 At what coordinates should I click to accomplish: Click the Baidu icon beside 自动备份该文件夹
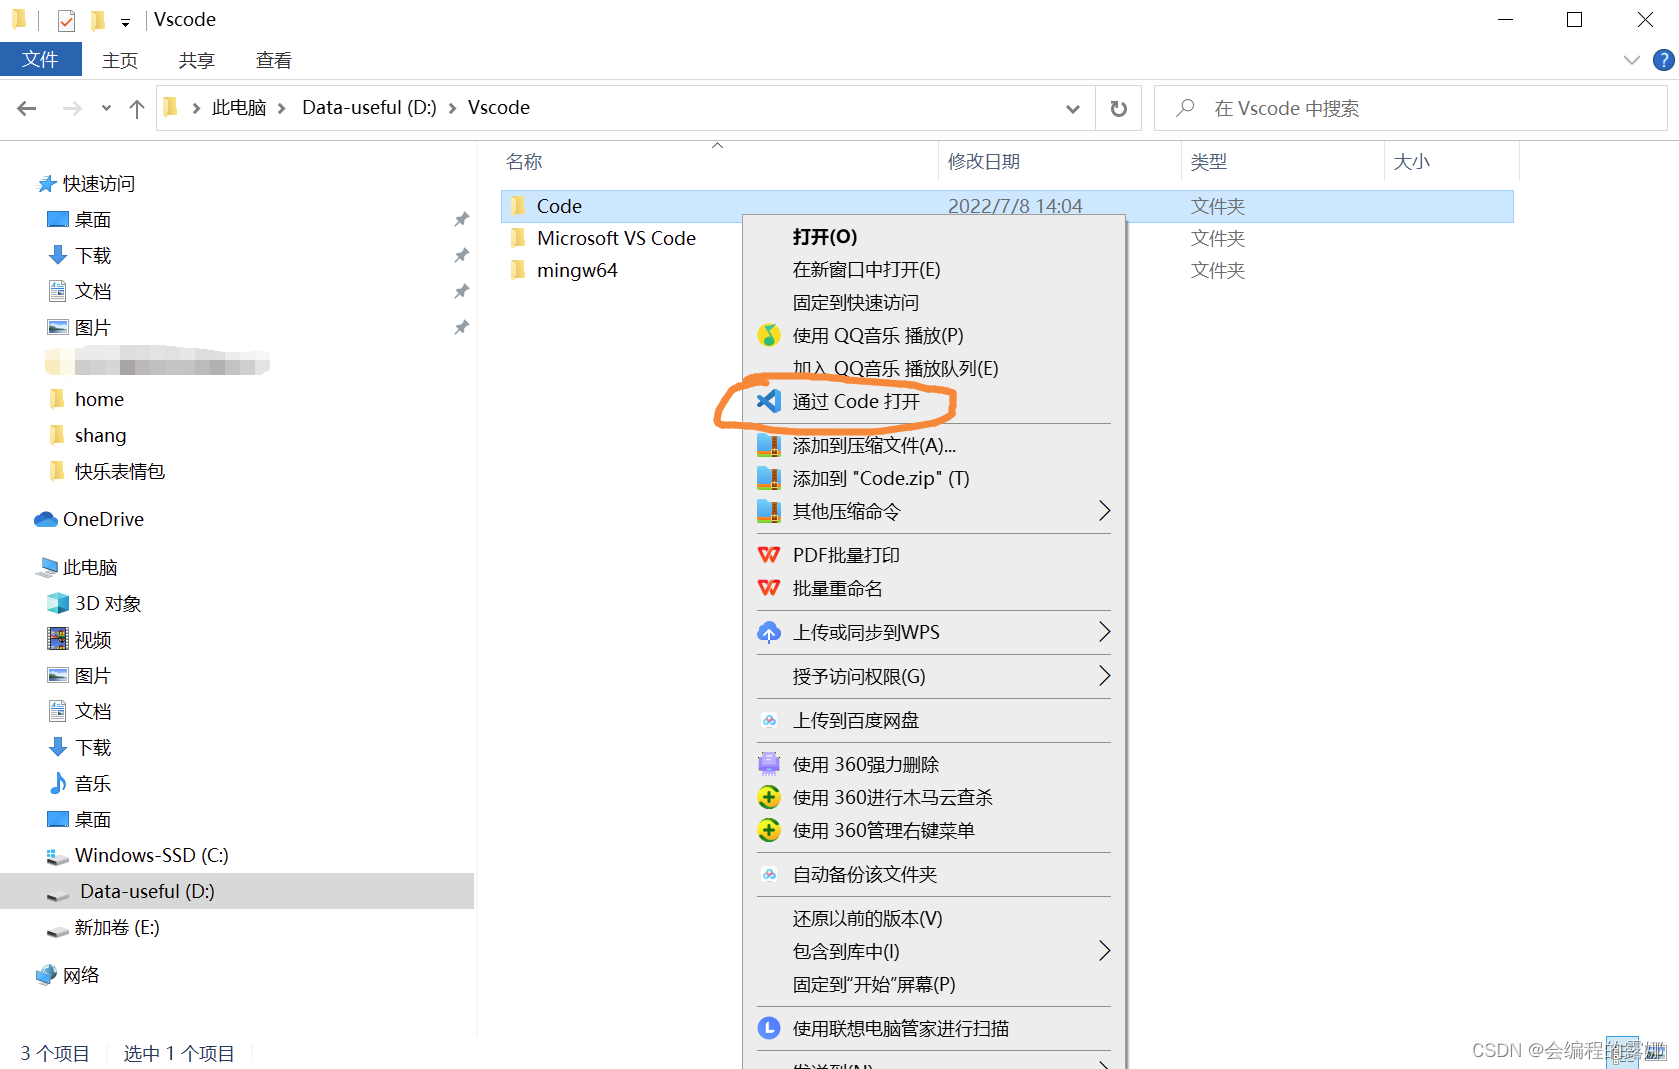coord(768,874)
